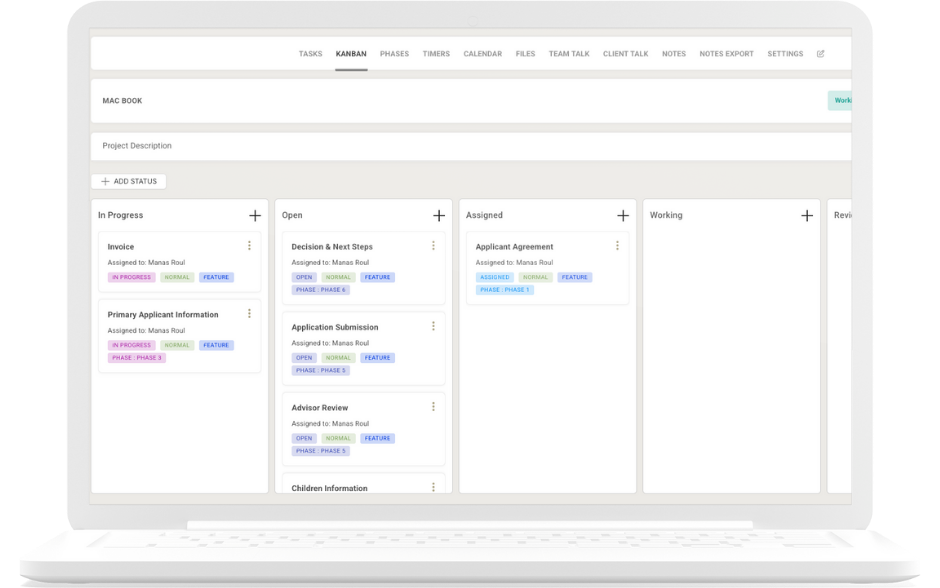Expand options menu for Advisor Review card
Screen dimensions: 940x588
(433, 407)
